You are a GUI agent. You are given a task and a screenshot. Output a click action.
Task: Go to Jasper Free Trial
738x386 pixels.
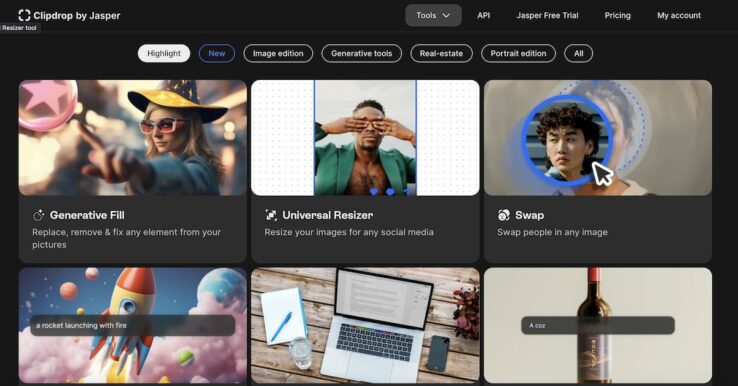coord(547,16)
